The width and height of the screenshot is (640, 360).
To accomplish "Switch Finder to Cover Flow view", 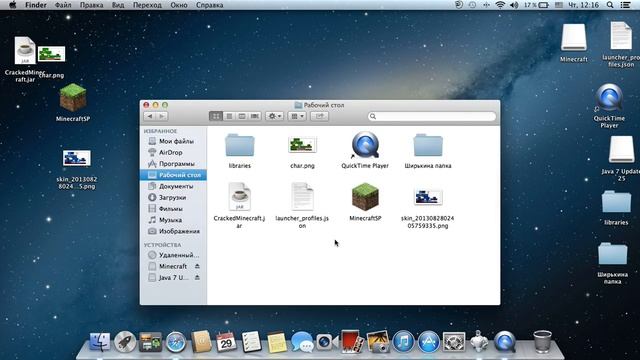I will pos(255,116).
